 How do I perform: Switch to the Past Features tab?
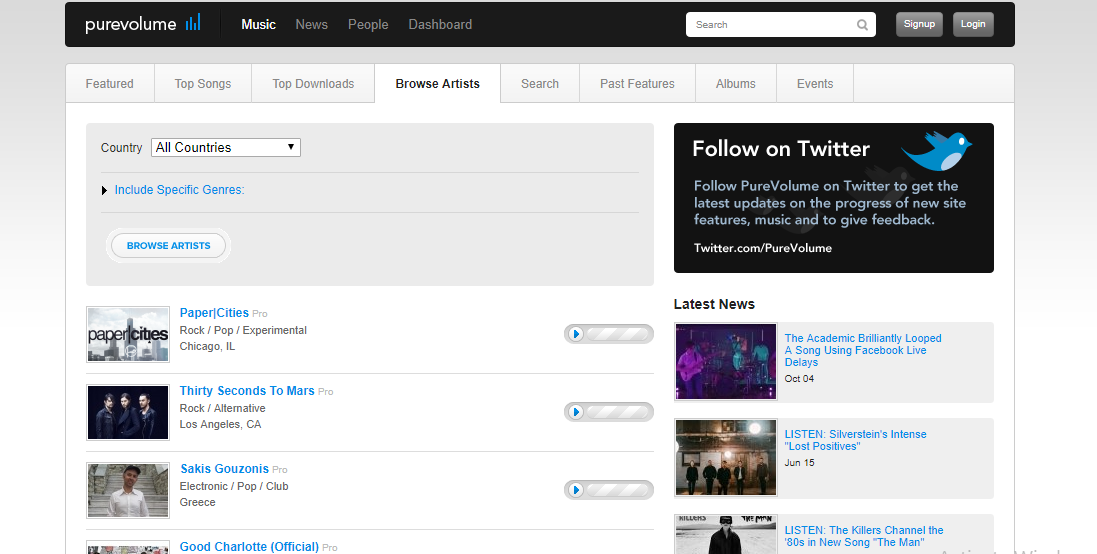637,83
